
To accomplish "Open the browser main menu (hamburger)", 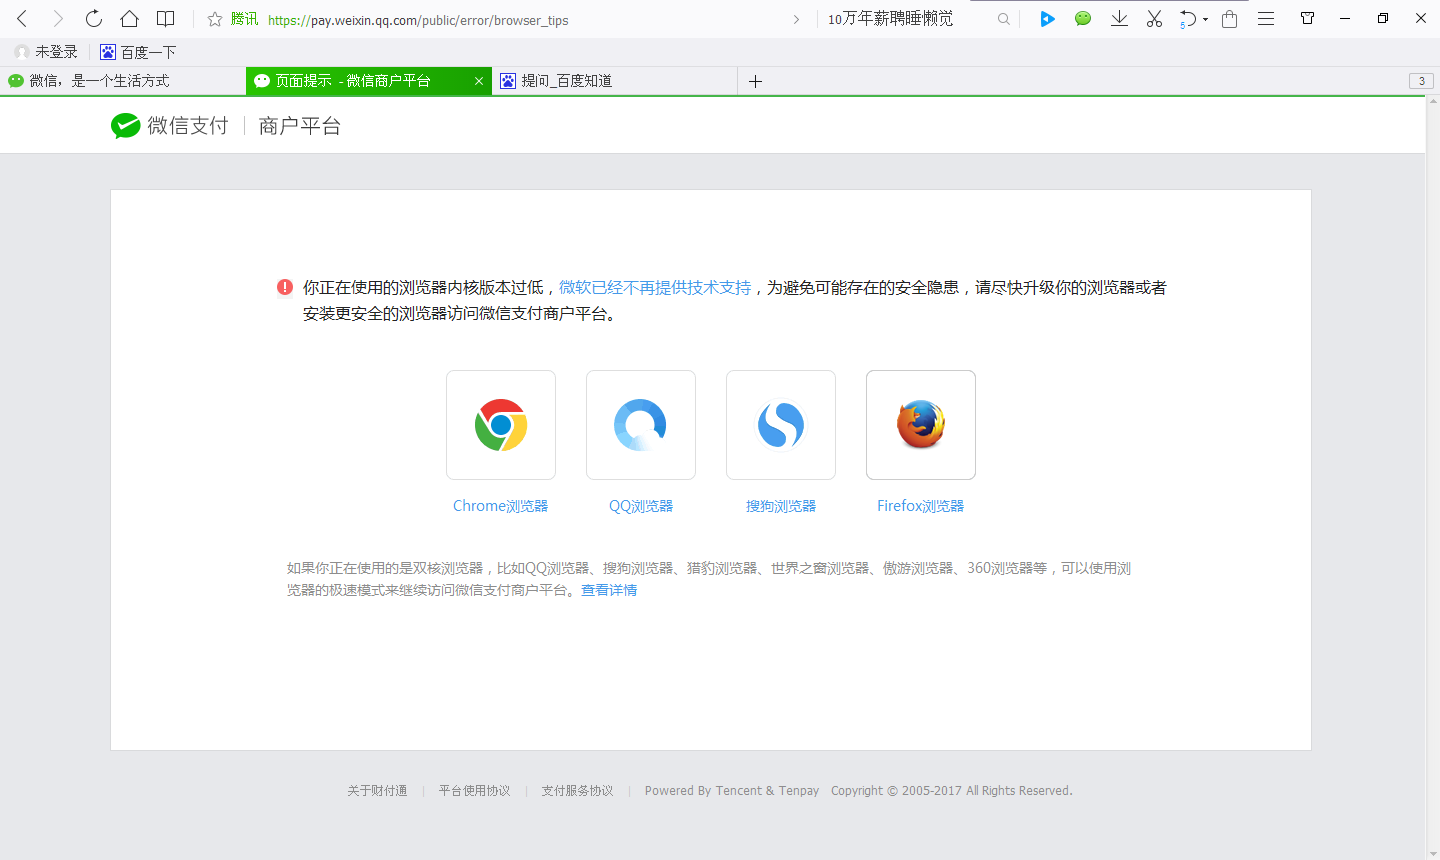I will click(1266, 19).
